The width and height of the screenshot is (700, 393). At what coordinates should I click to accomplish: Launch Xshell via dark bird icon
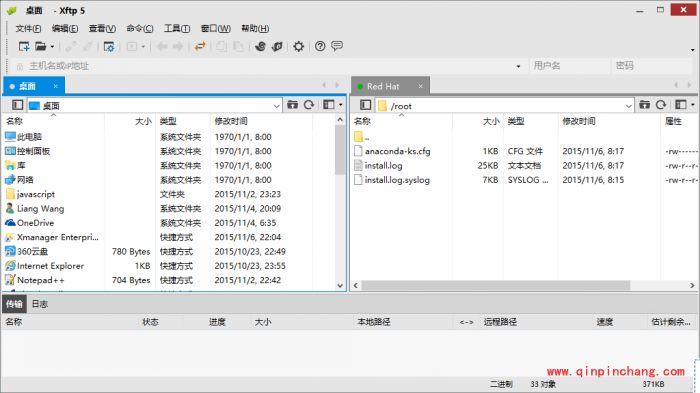click(x=260, y=46)
